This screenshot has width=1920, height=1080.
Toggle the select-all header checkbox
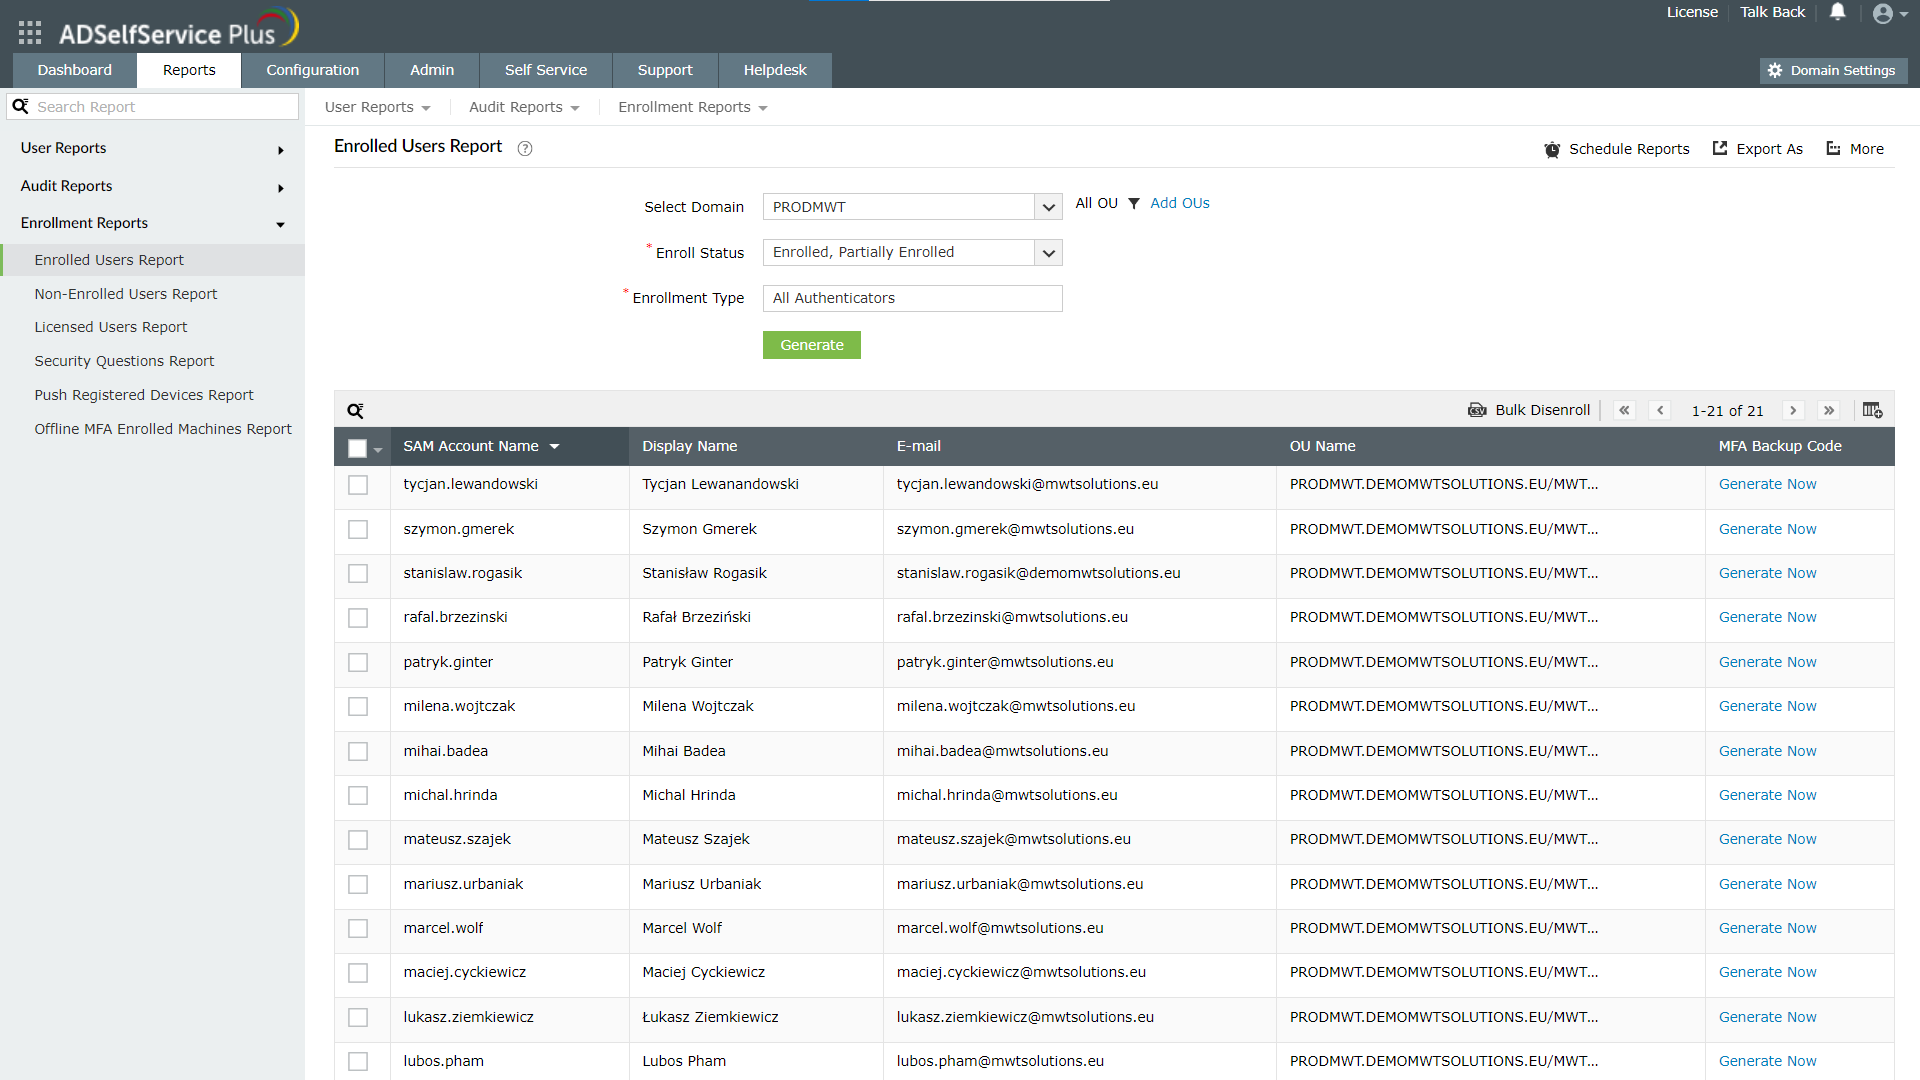point(357,448)
